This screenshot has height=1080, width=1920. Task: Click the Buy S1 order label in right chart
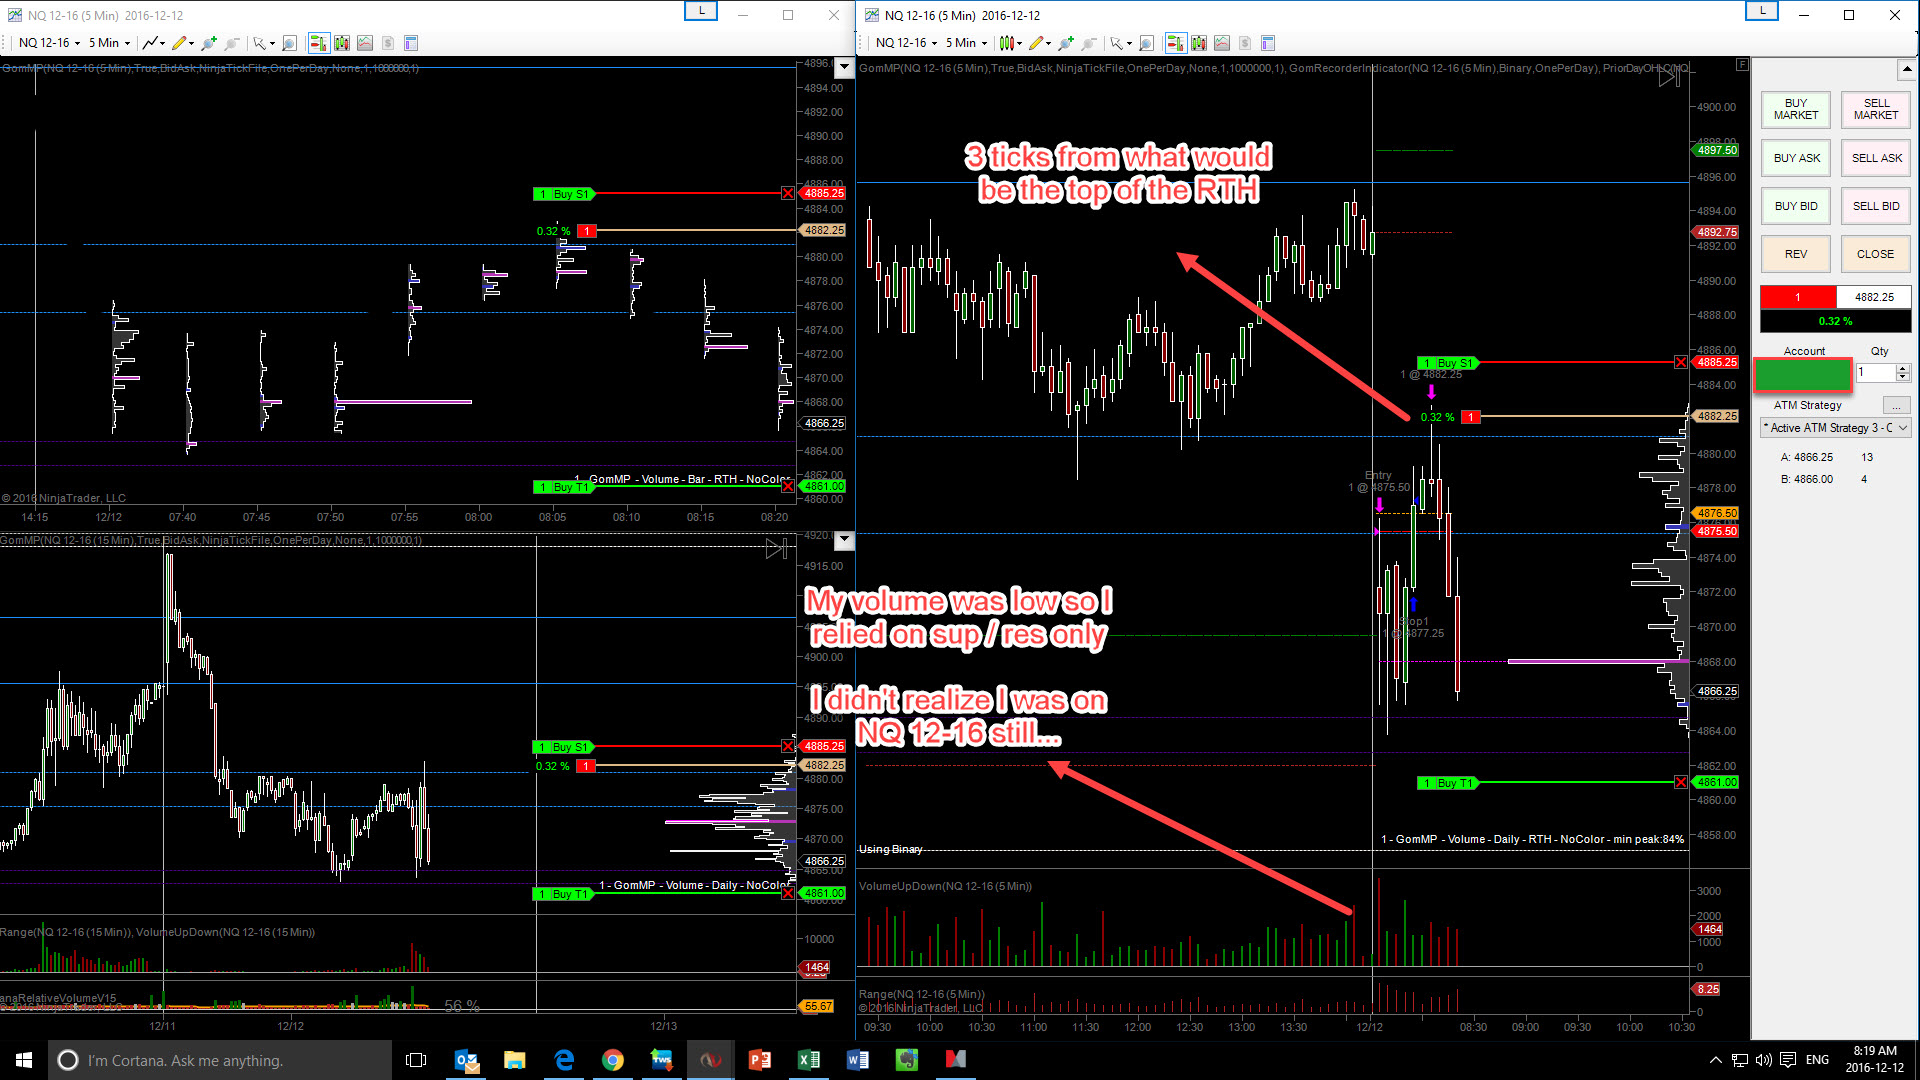(1447, 363)
